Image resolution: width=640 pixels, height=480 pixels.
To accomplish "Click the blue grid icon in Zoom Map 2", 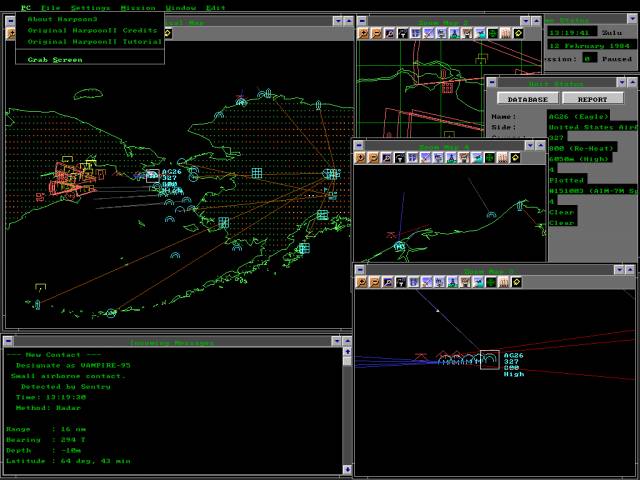I will (415, 33).
